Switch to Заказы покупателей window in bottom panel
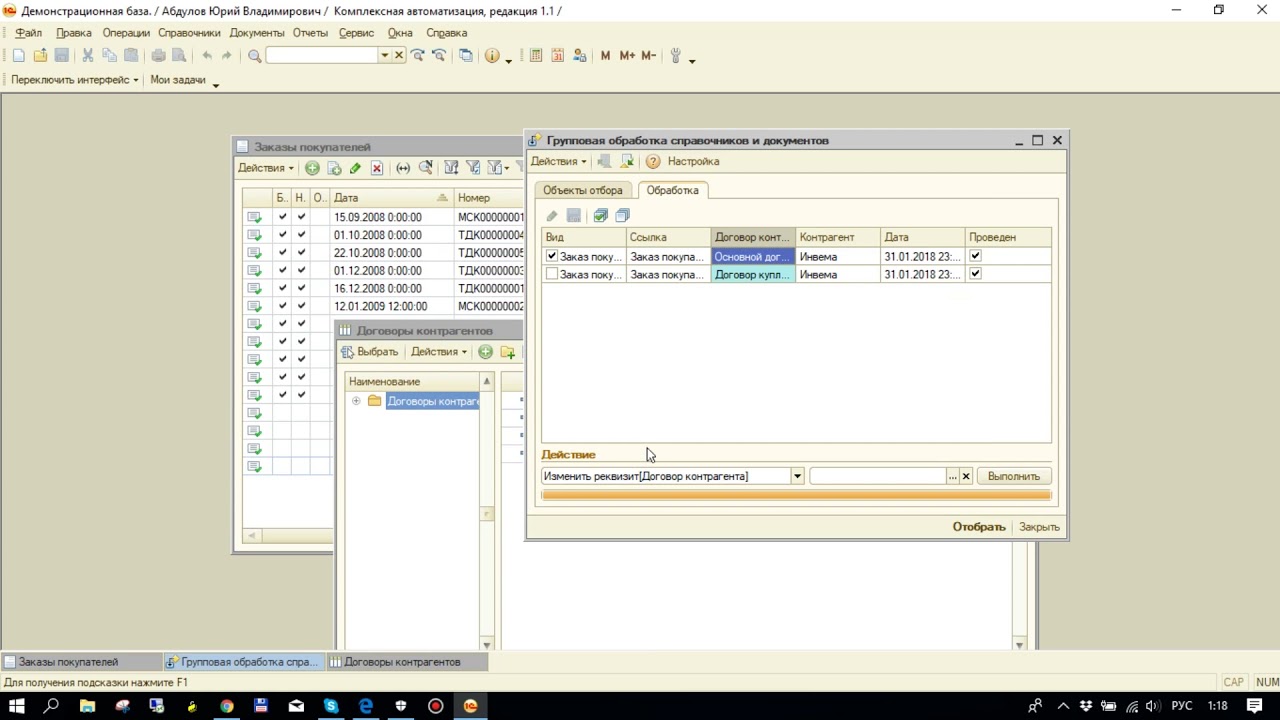 82,662
